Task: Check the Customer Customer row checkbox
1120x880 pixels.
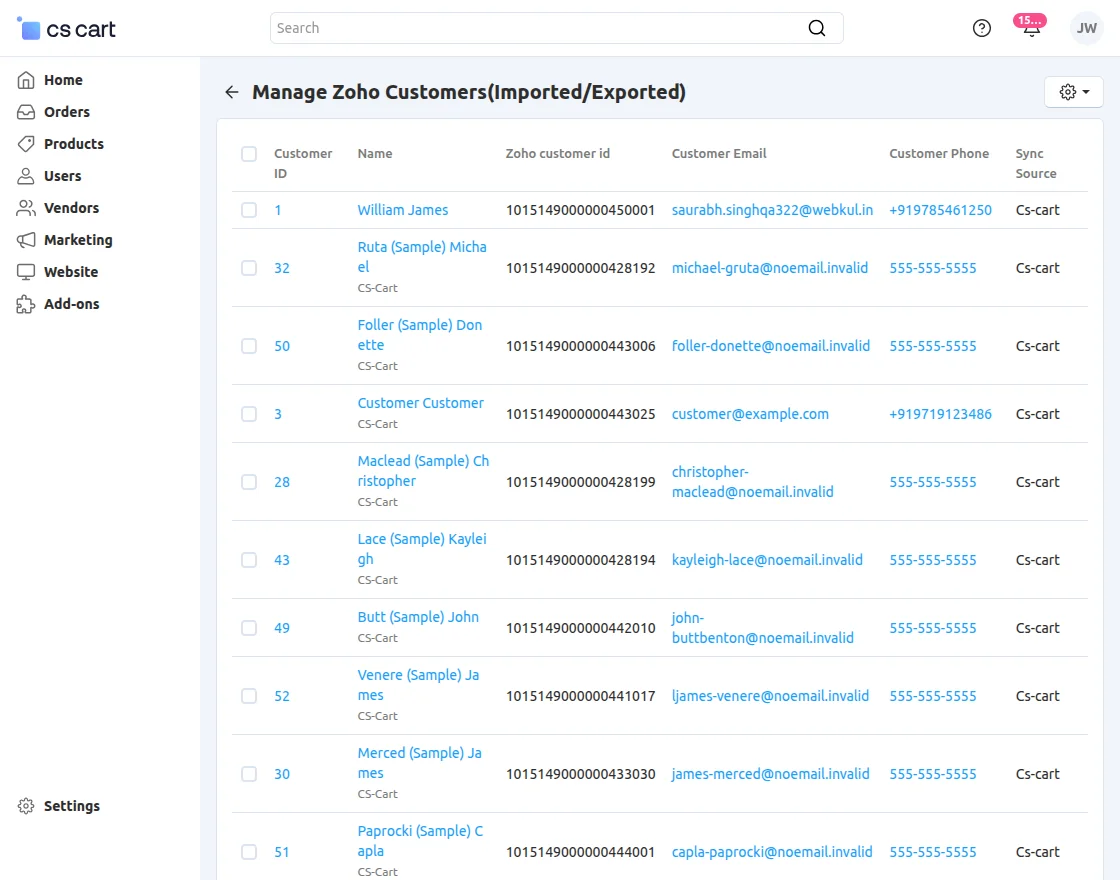Action: (x=249, y=414)
